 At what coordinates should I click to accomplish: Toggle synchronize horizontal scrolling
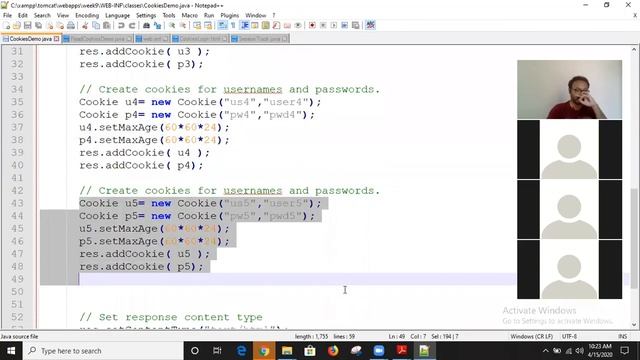pos(208,25)
